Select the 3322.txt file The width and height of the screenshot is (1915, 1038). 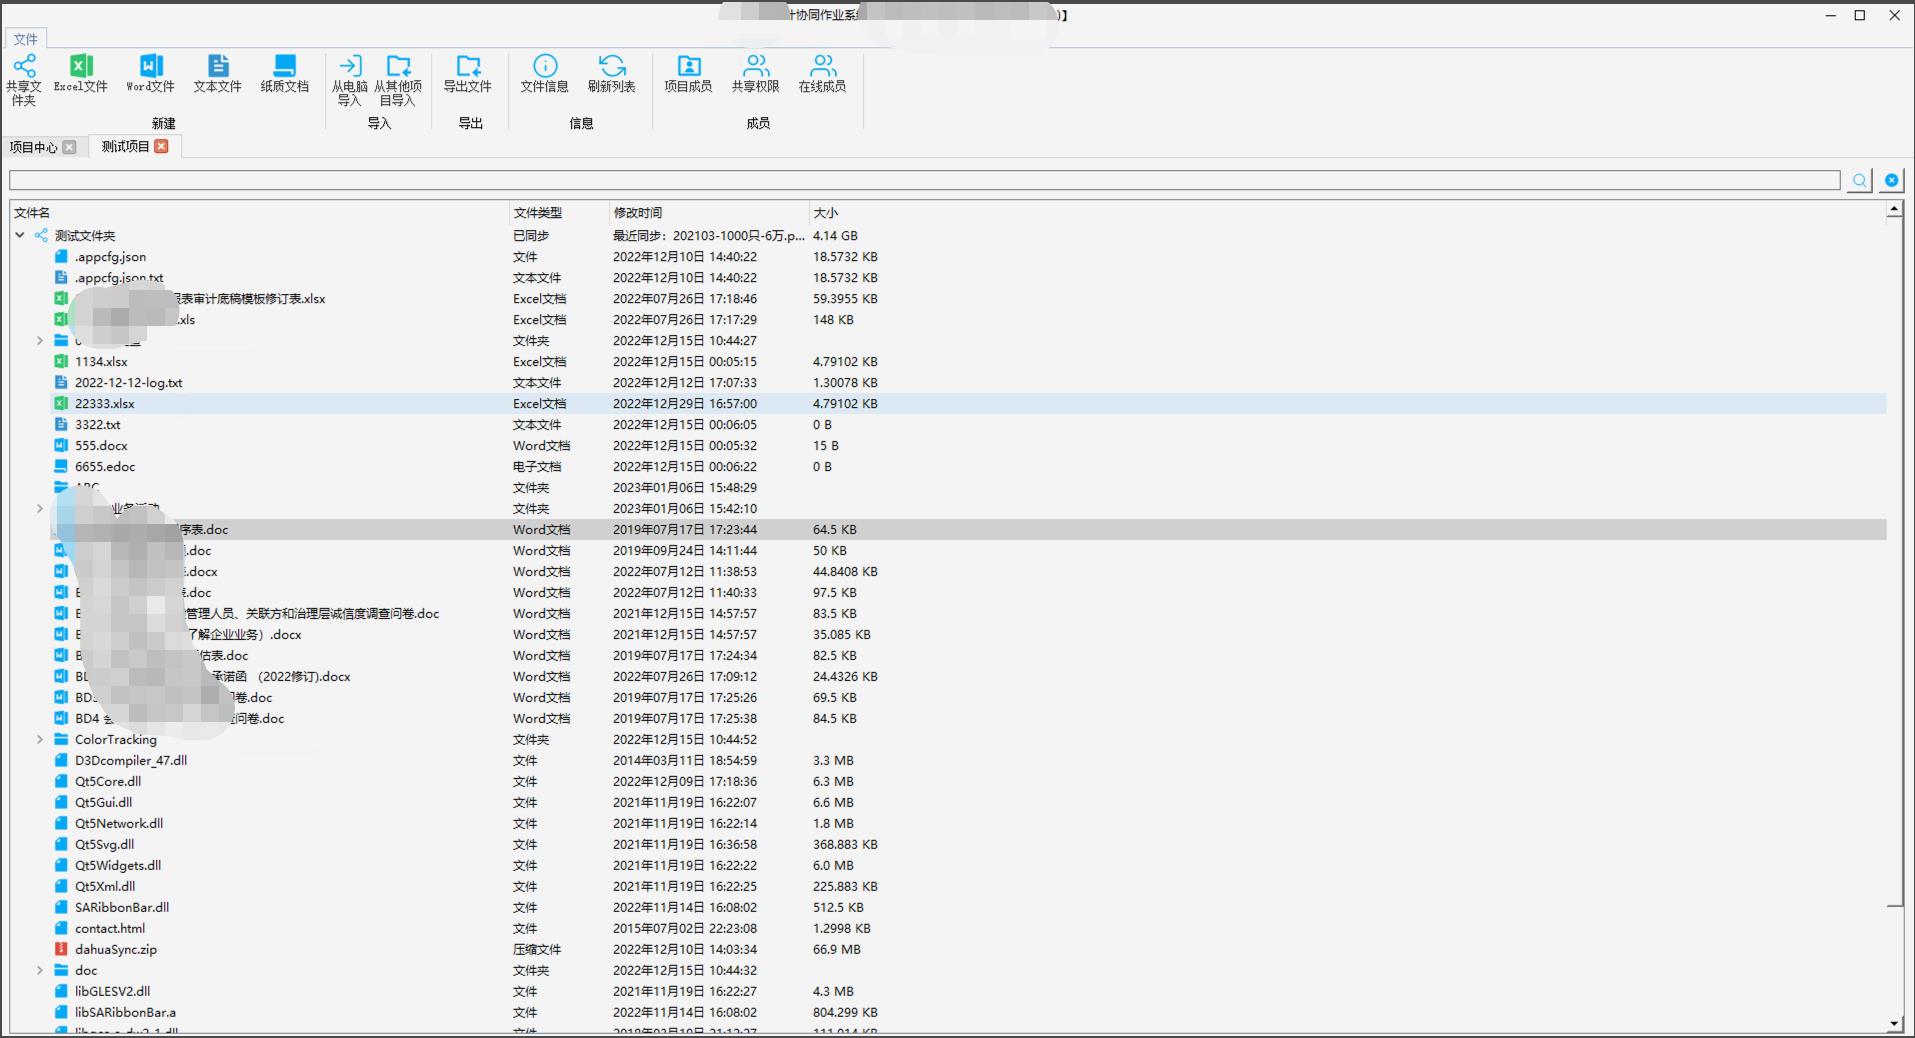coord(97,424)
